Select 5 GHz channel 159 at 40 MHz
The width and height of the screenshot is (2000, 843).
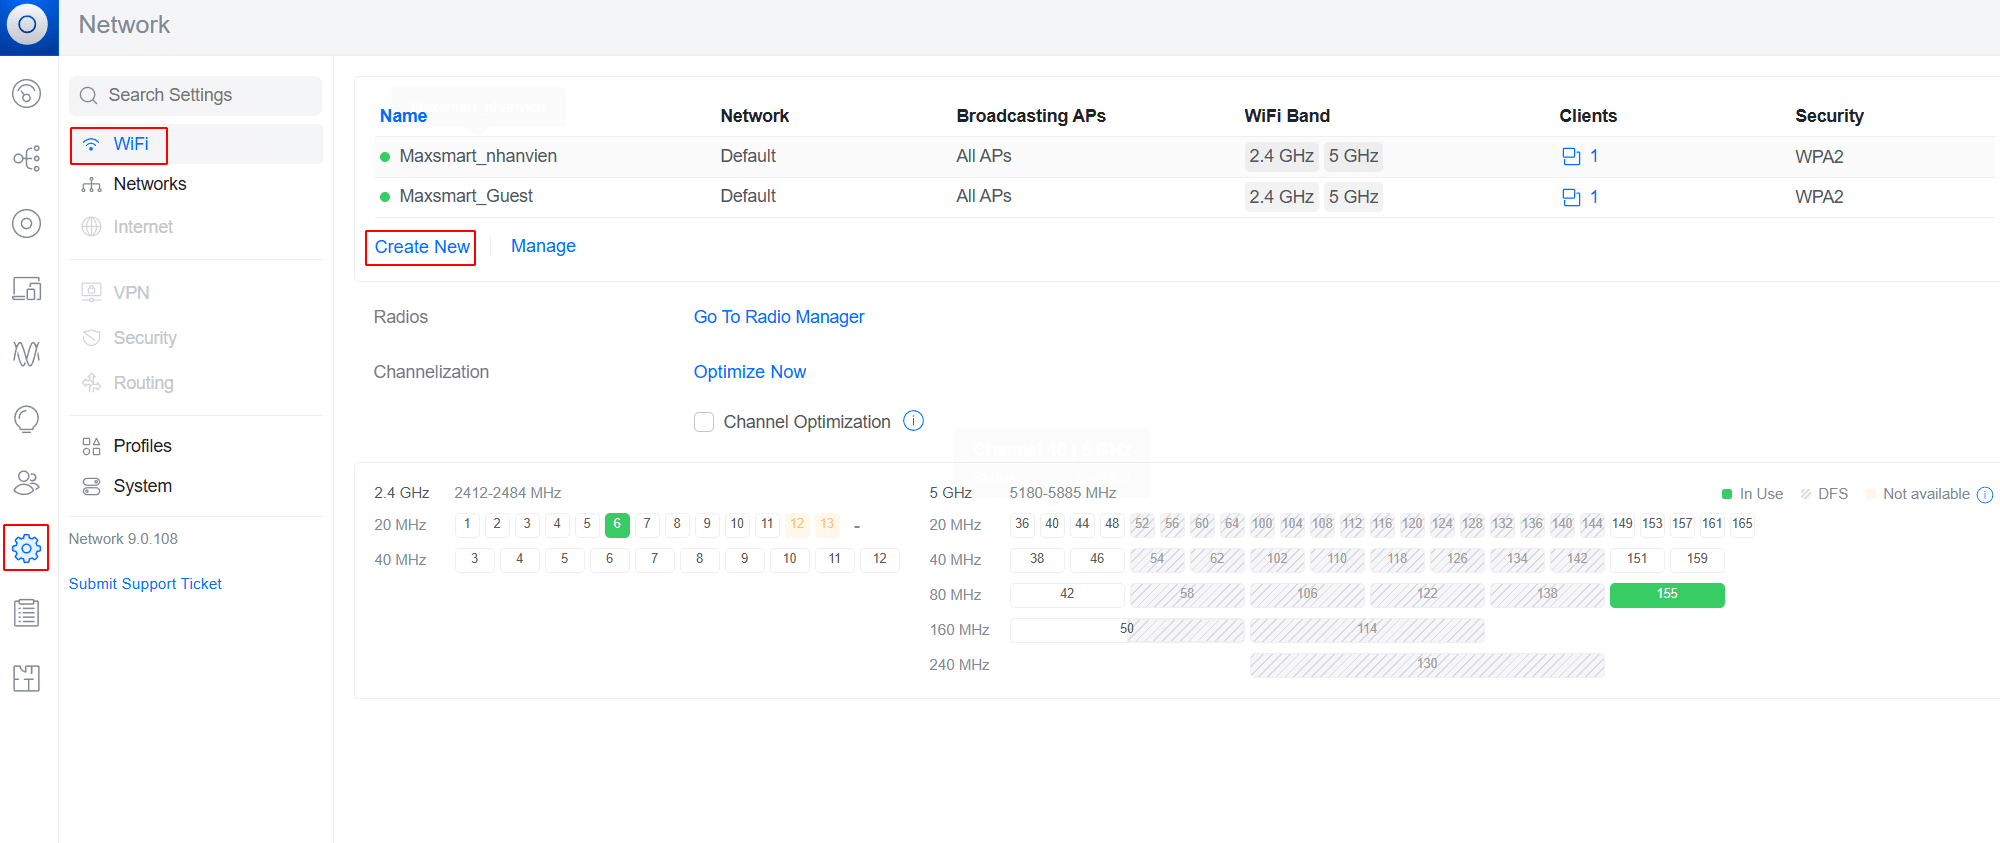(1697, 560)
